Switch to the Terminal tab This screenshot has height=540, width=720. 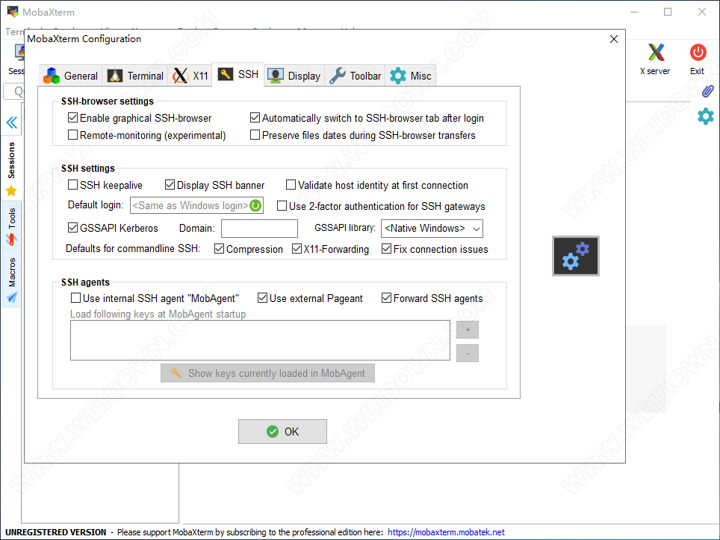[x=135, y=76]
